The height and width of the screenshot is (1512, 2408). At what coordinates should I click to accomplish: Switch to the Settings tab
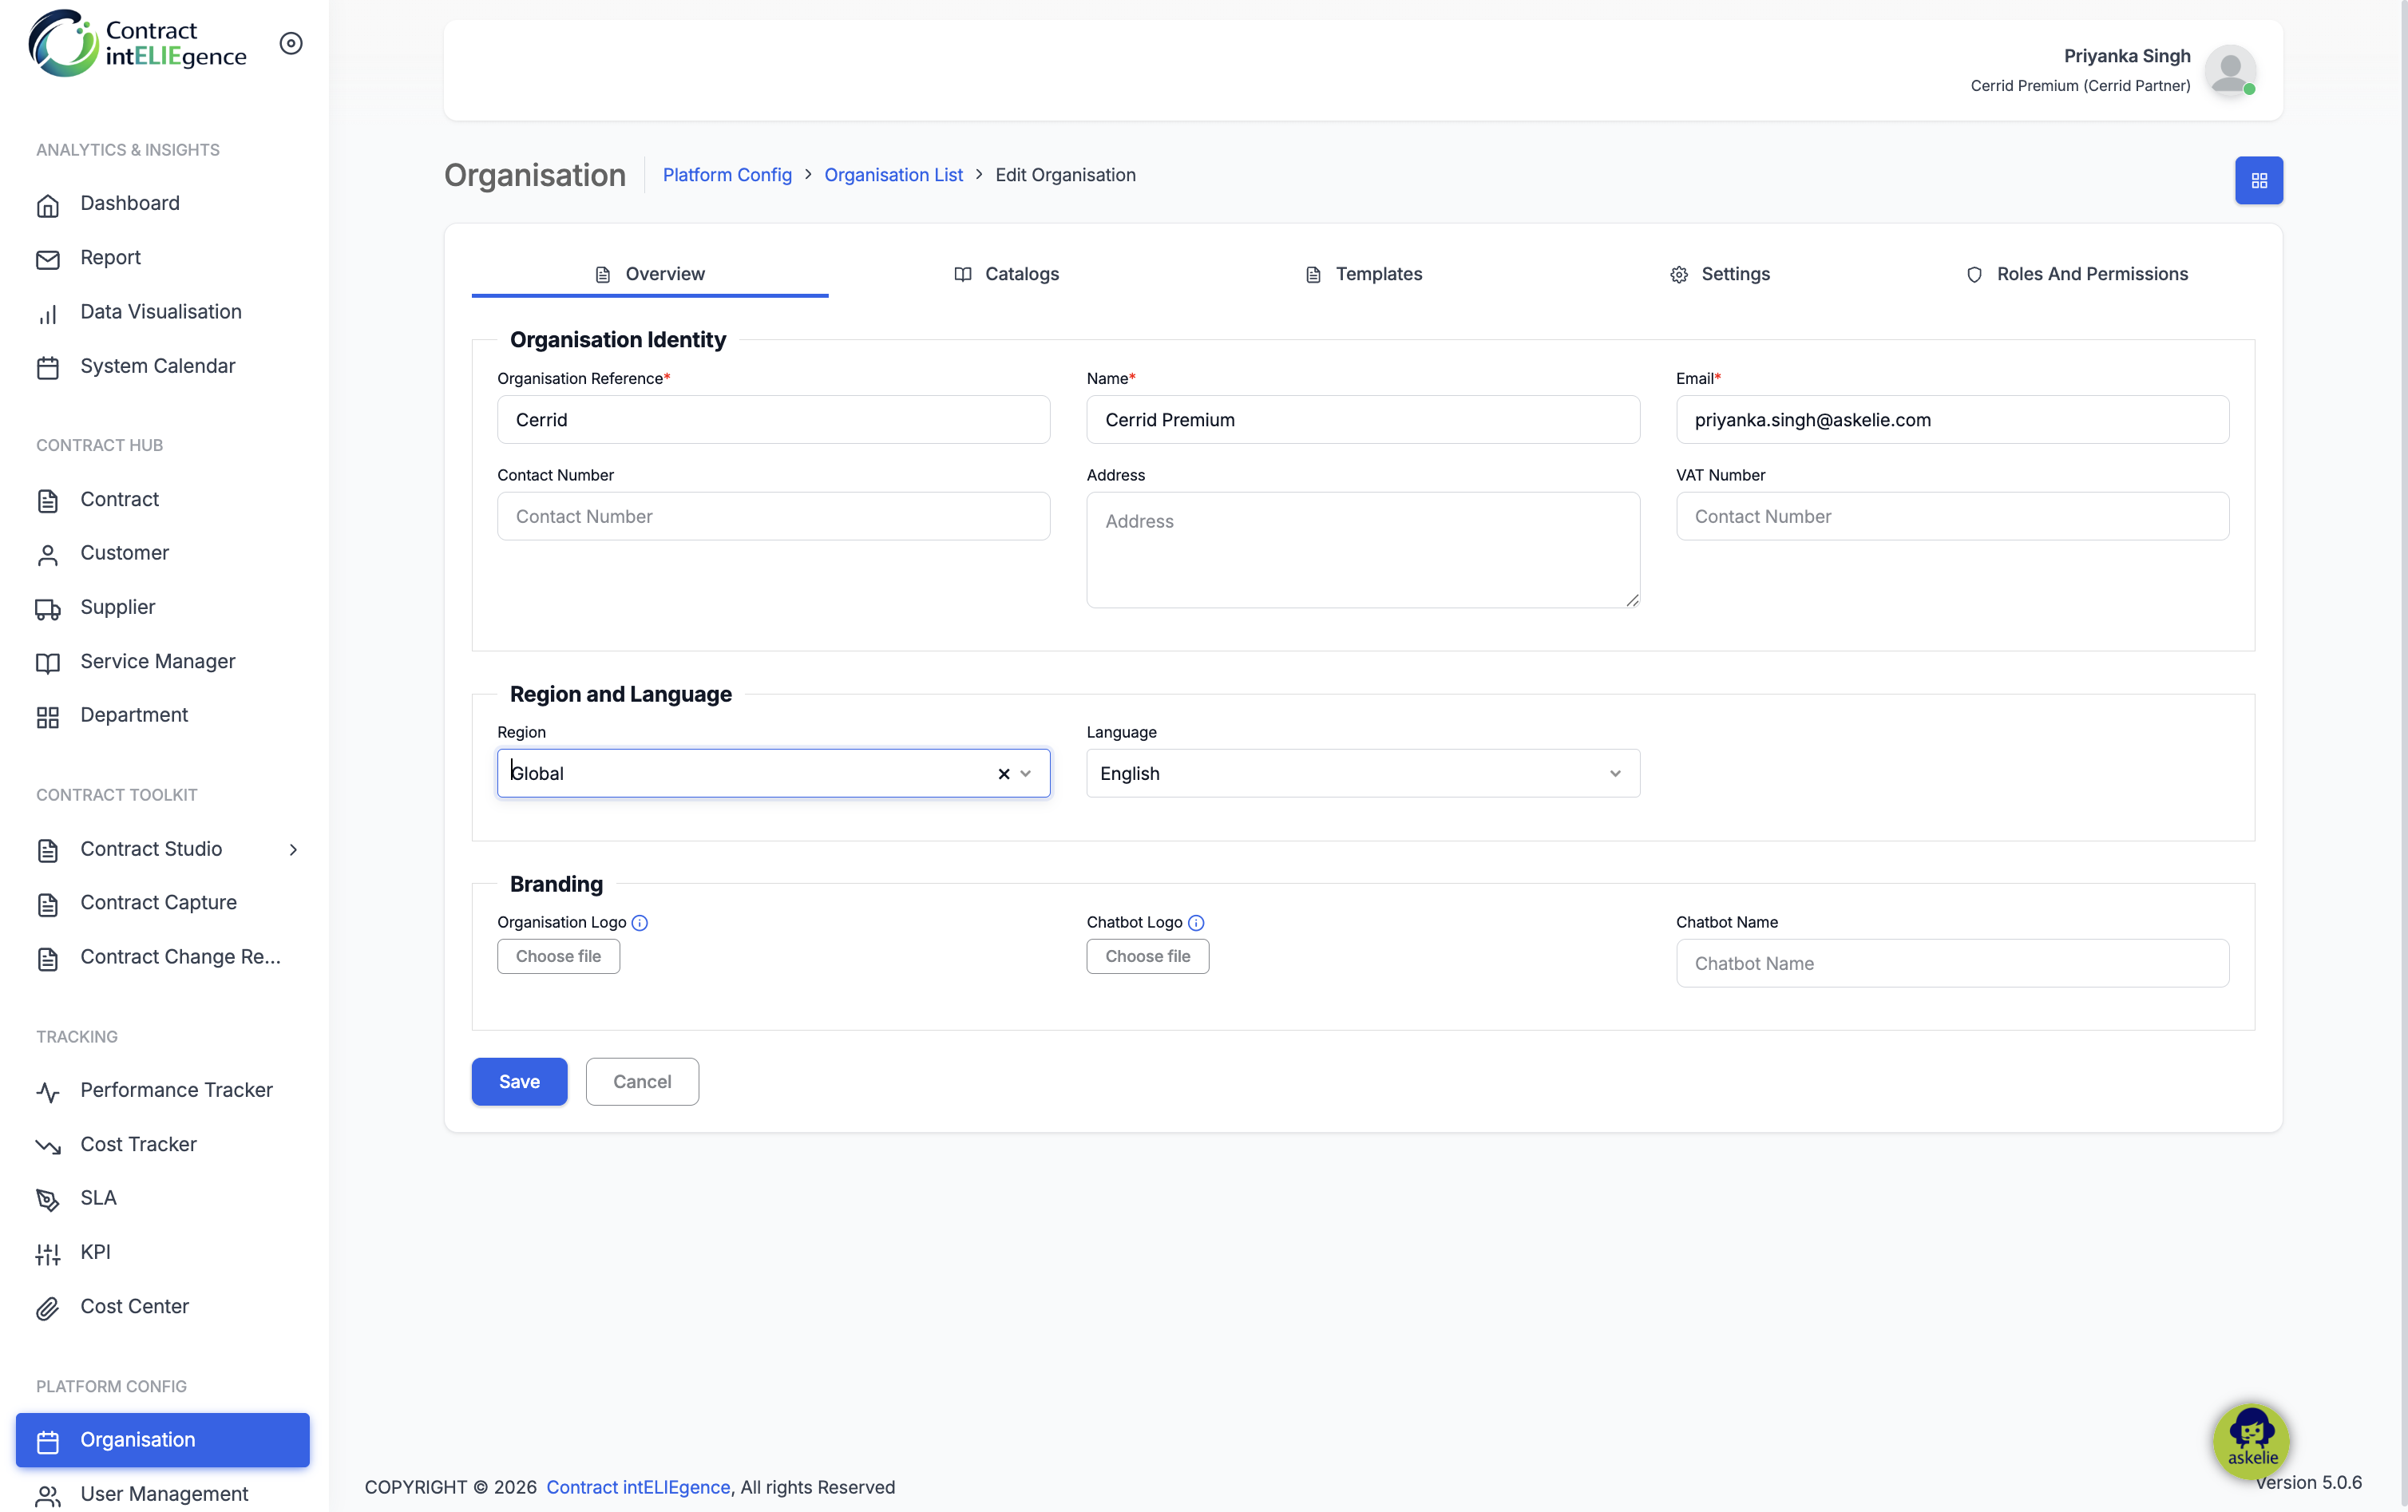1720,274
